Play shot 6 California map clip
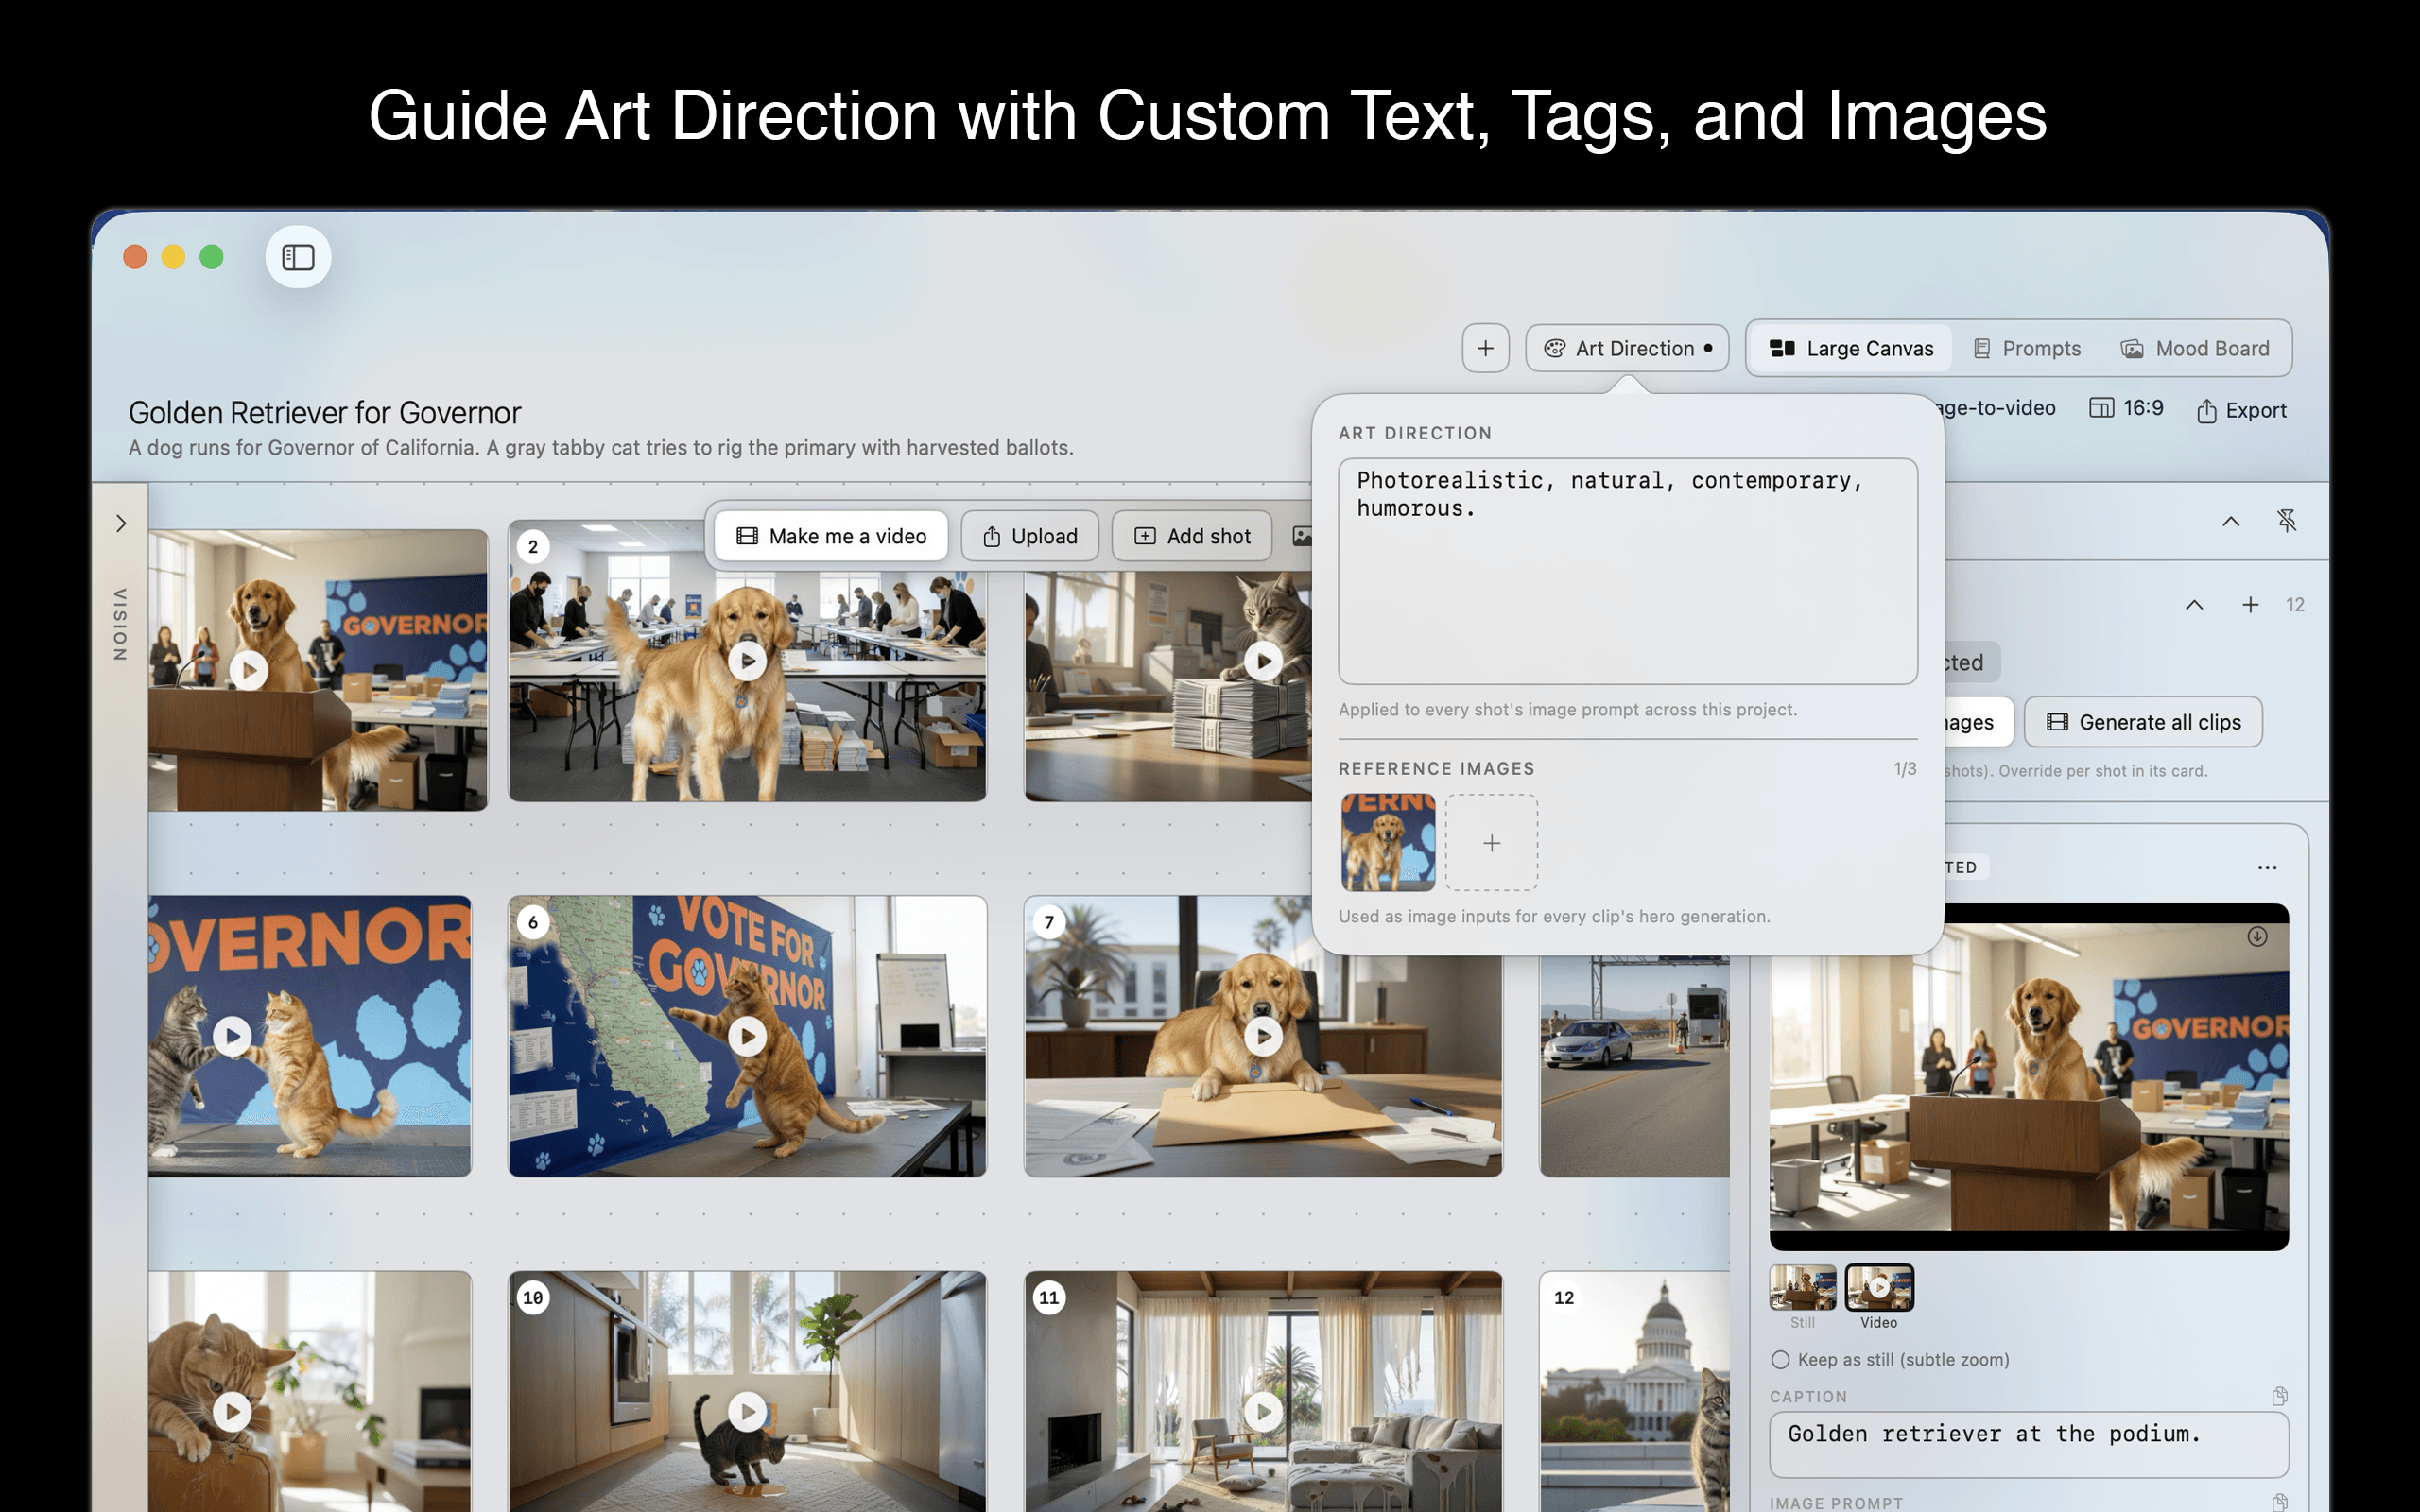The height and width of the screenshot is (1512, 2420). [747, 1036]
